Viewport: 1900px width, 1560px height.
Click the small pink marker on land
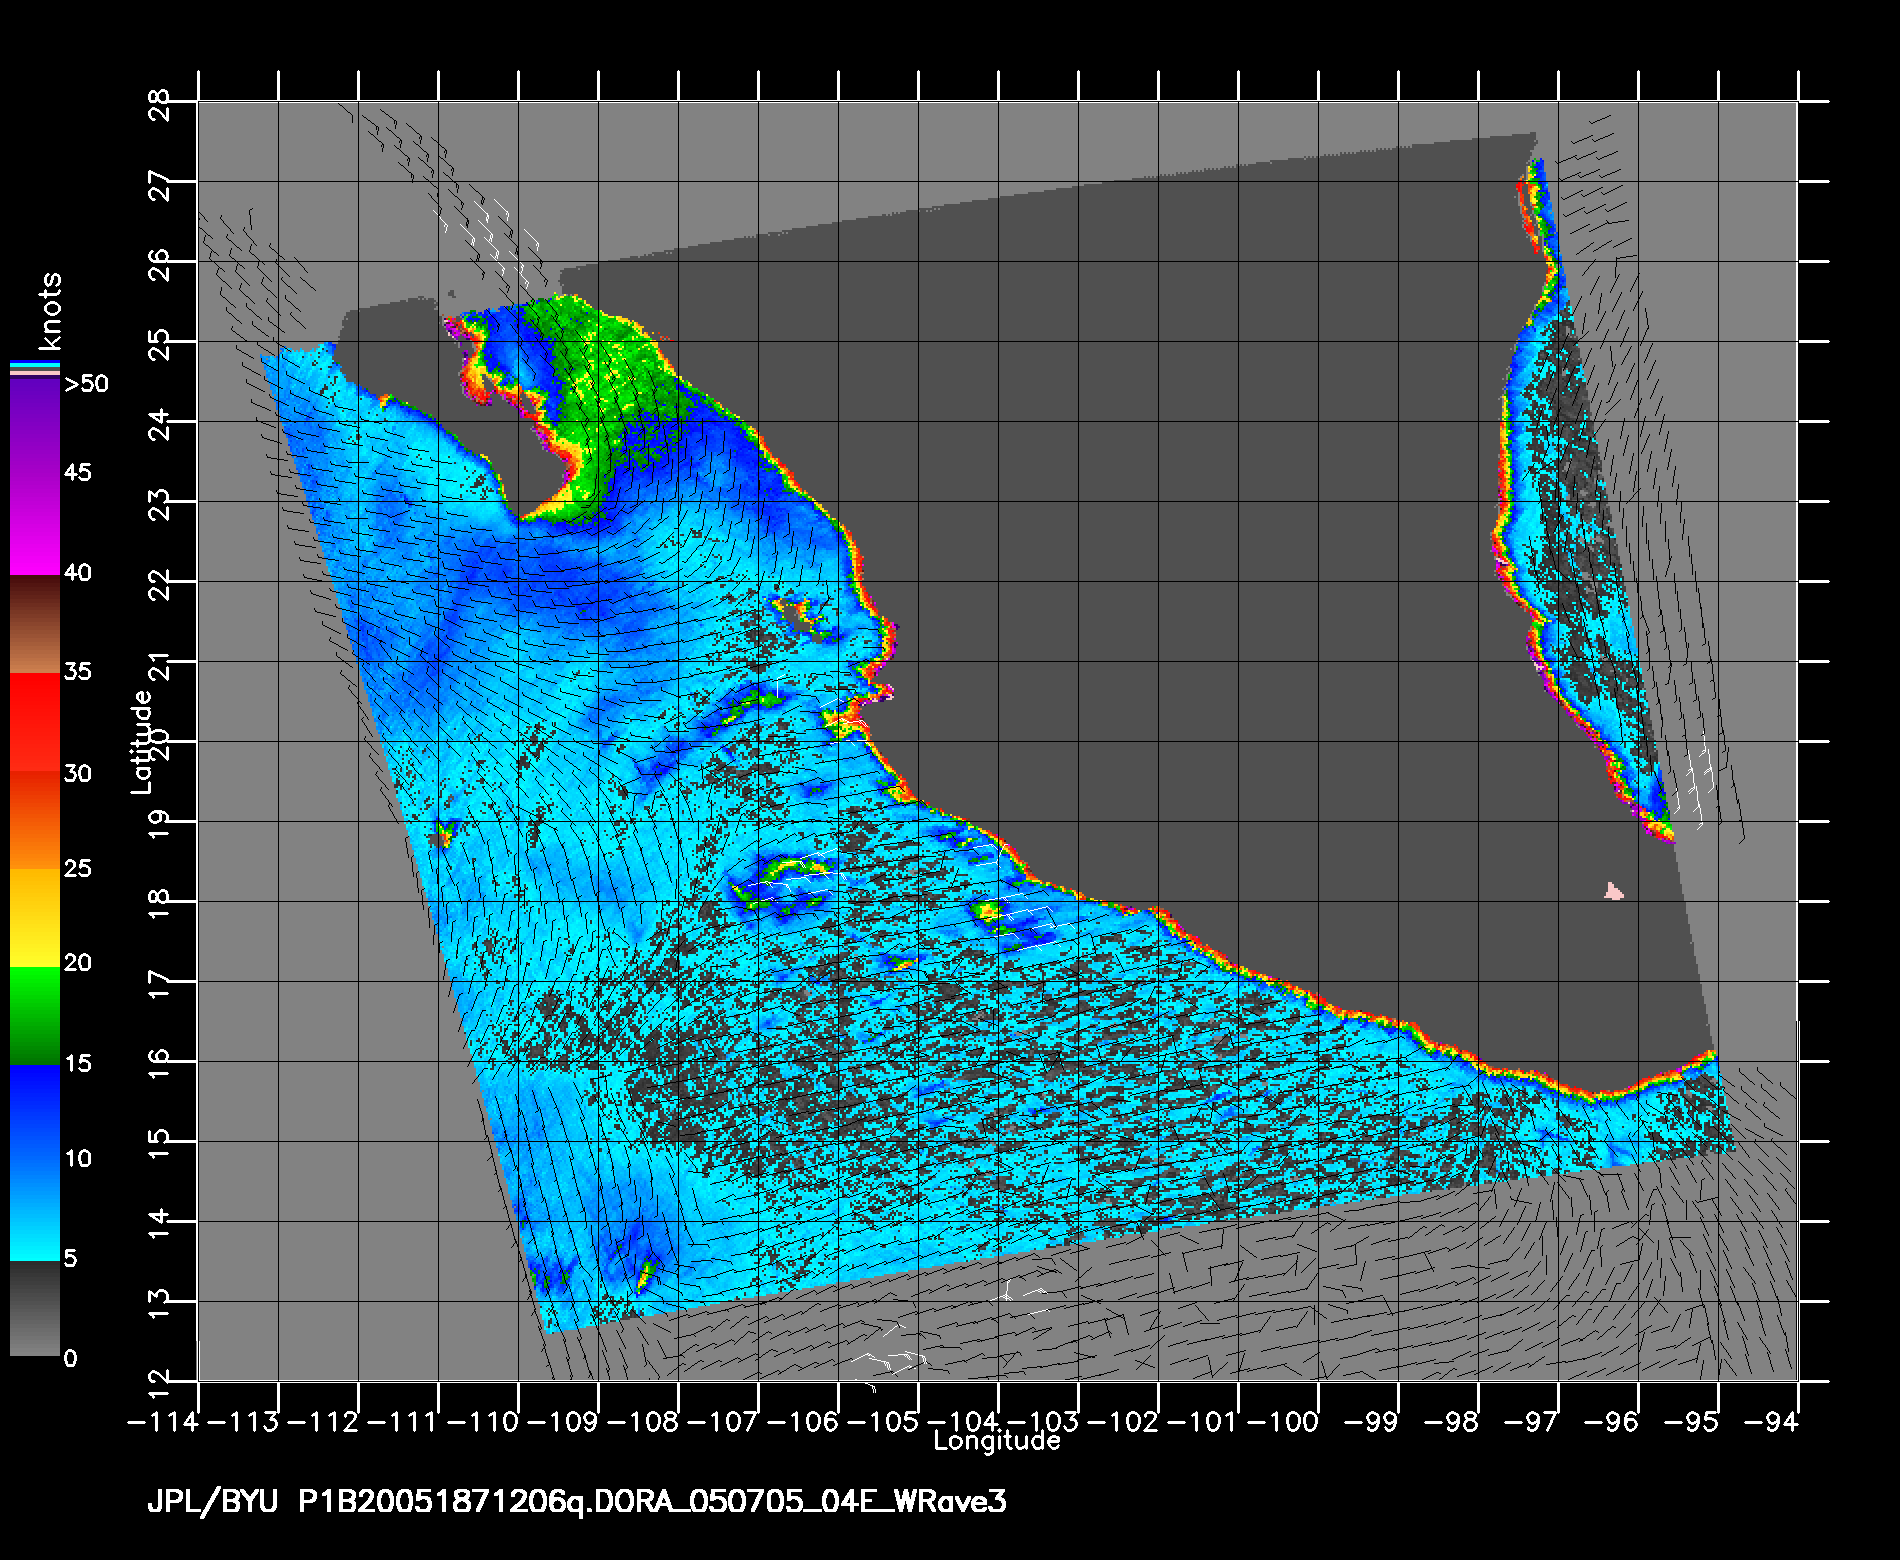coord(1612,890)
